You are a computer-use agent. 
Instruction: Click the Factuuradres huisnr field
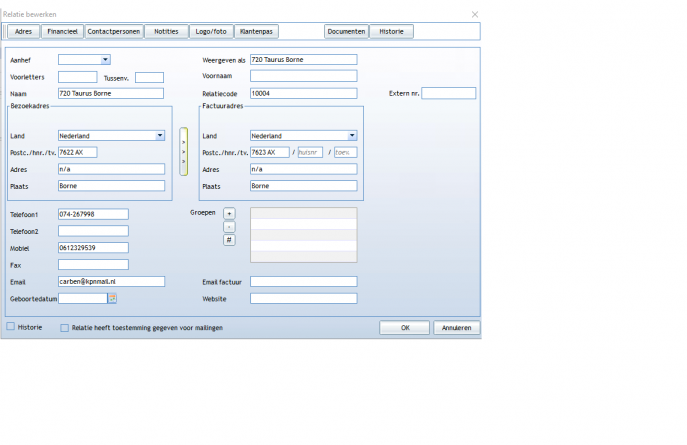point(310,152)
